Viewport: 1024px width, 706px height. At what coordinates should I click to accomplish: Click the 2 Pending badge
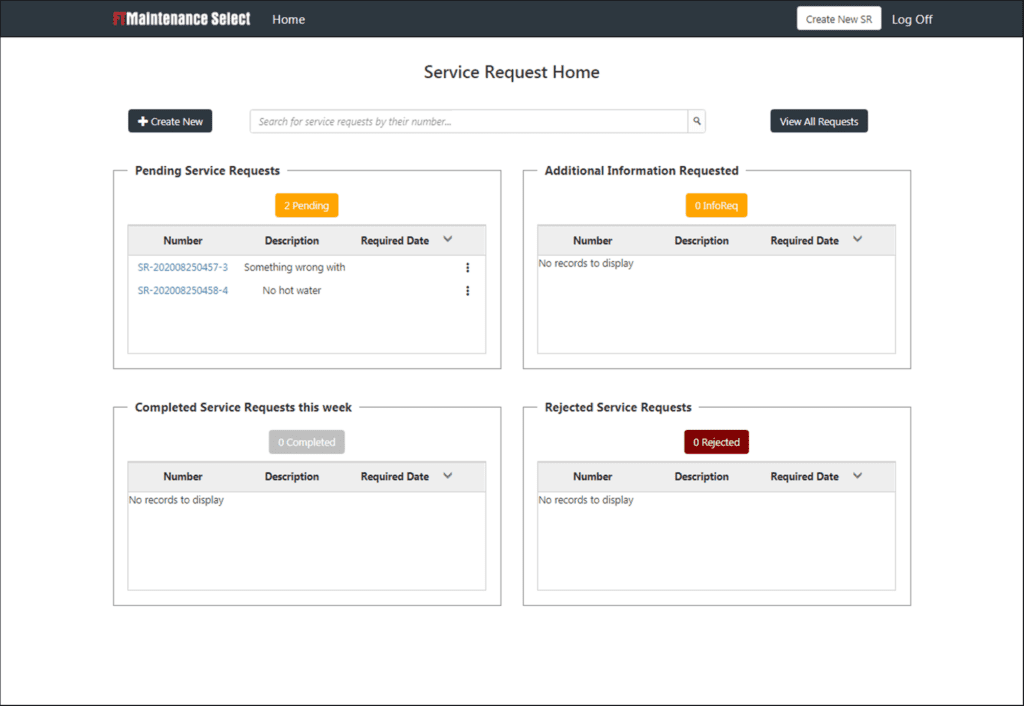(306, 205)
